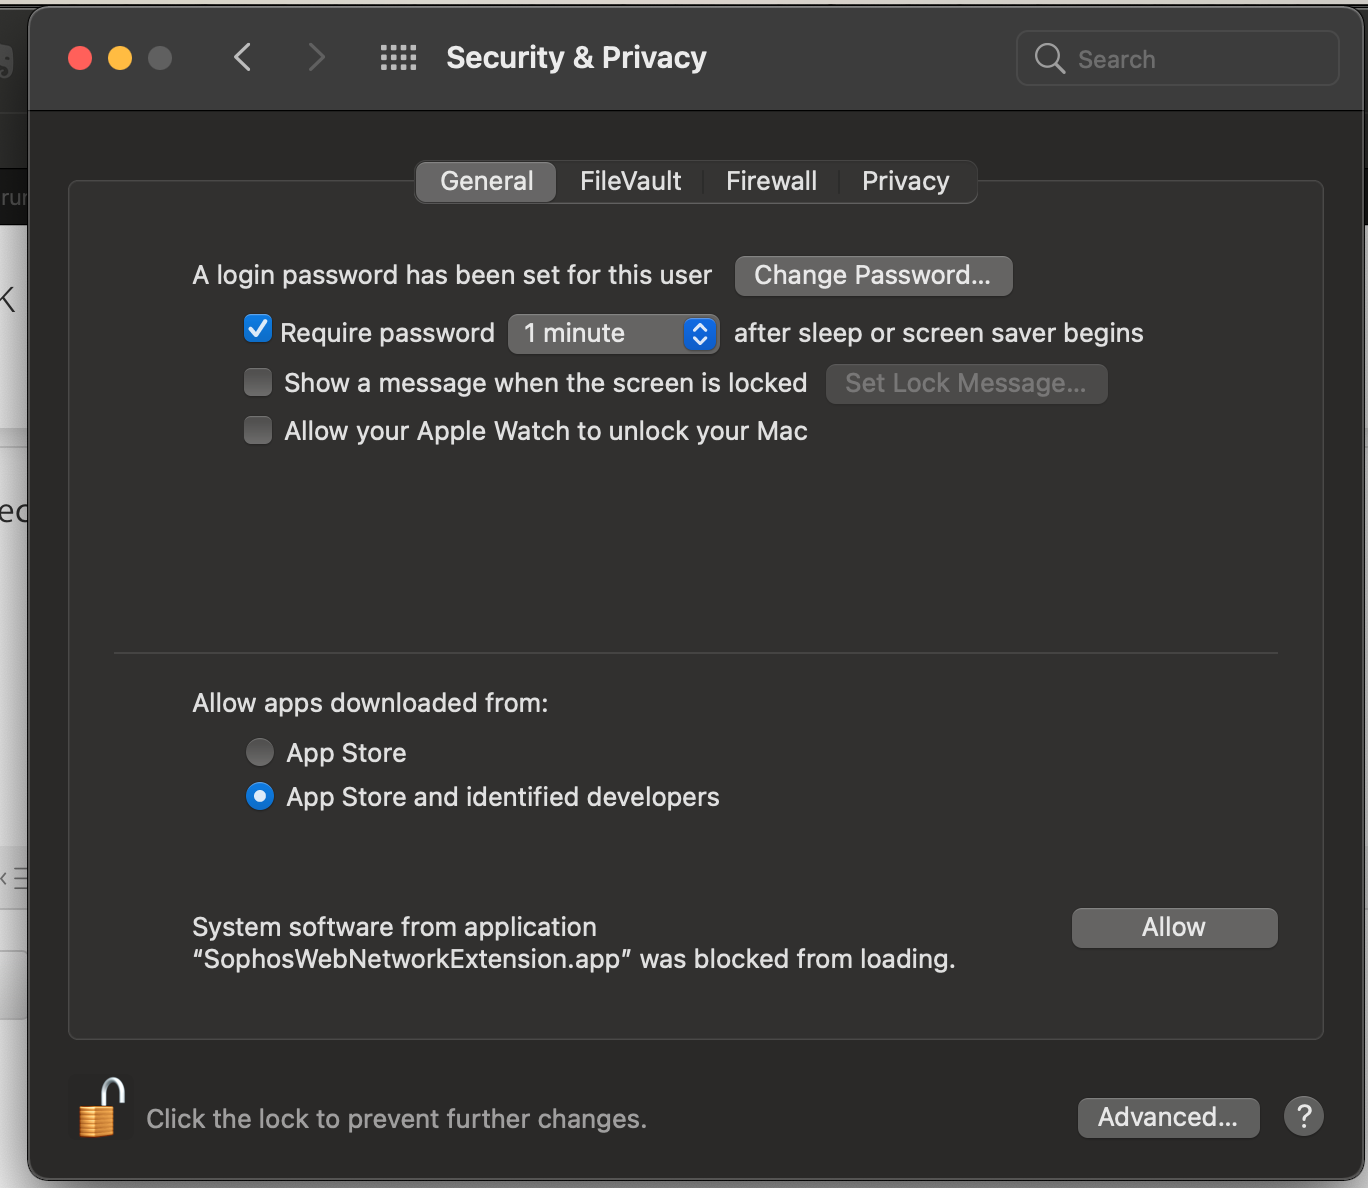Uncheck the Require password checkbox
Screen dimensions: 1368x1188
tap(258, 329)
